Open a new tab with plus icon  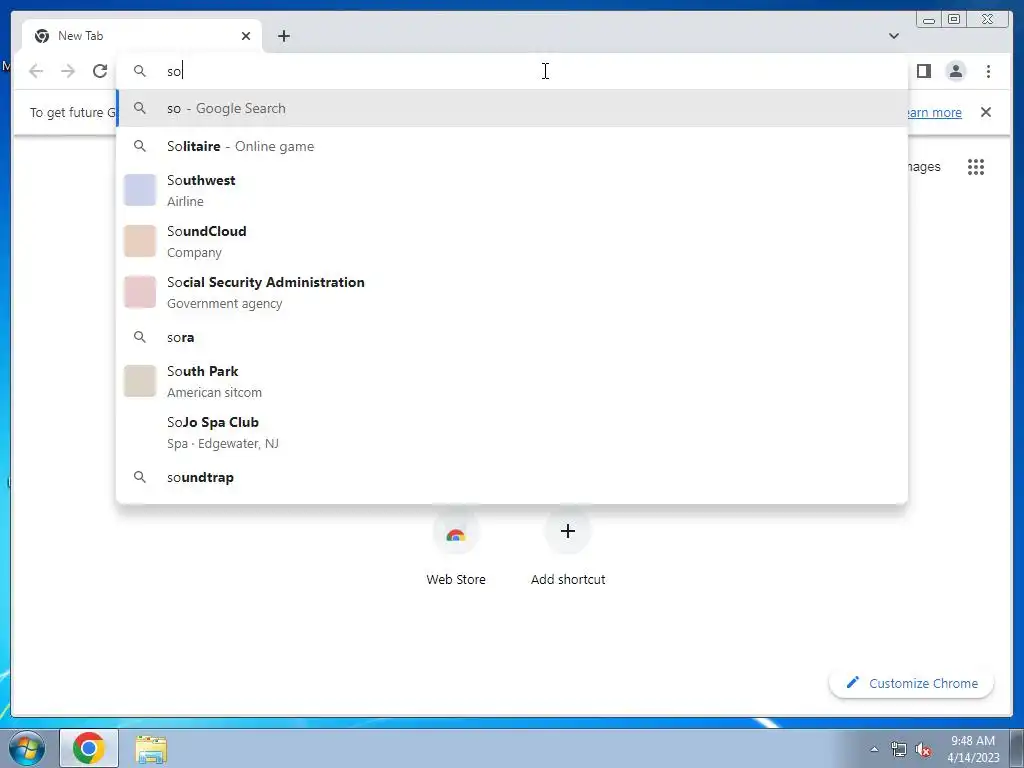[x=283, y=36]
